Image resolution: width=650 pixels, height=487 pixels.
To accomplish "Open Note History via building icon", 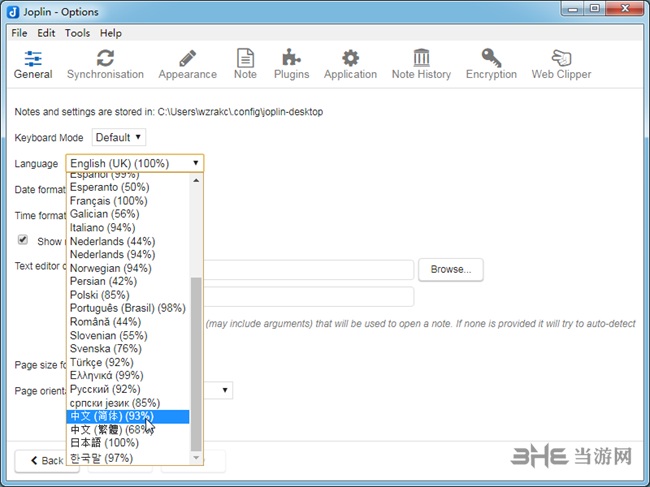I will click(x=422, y=58).
